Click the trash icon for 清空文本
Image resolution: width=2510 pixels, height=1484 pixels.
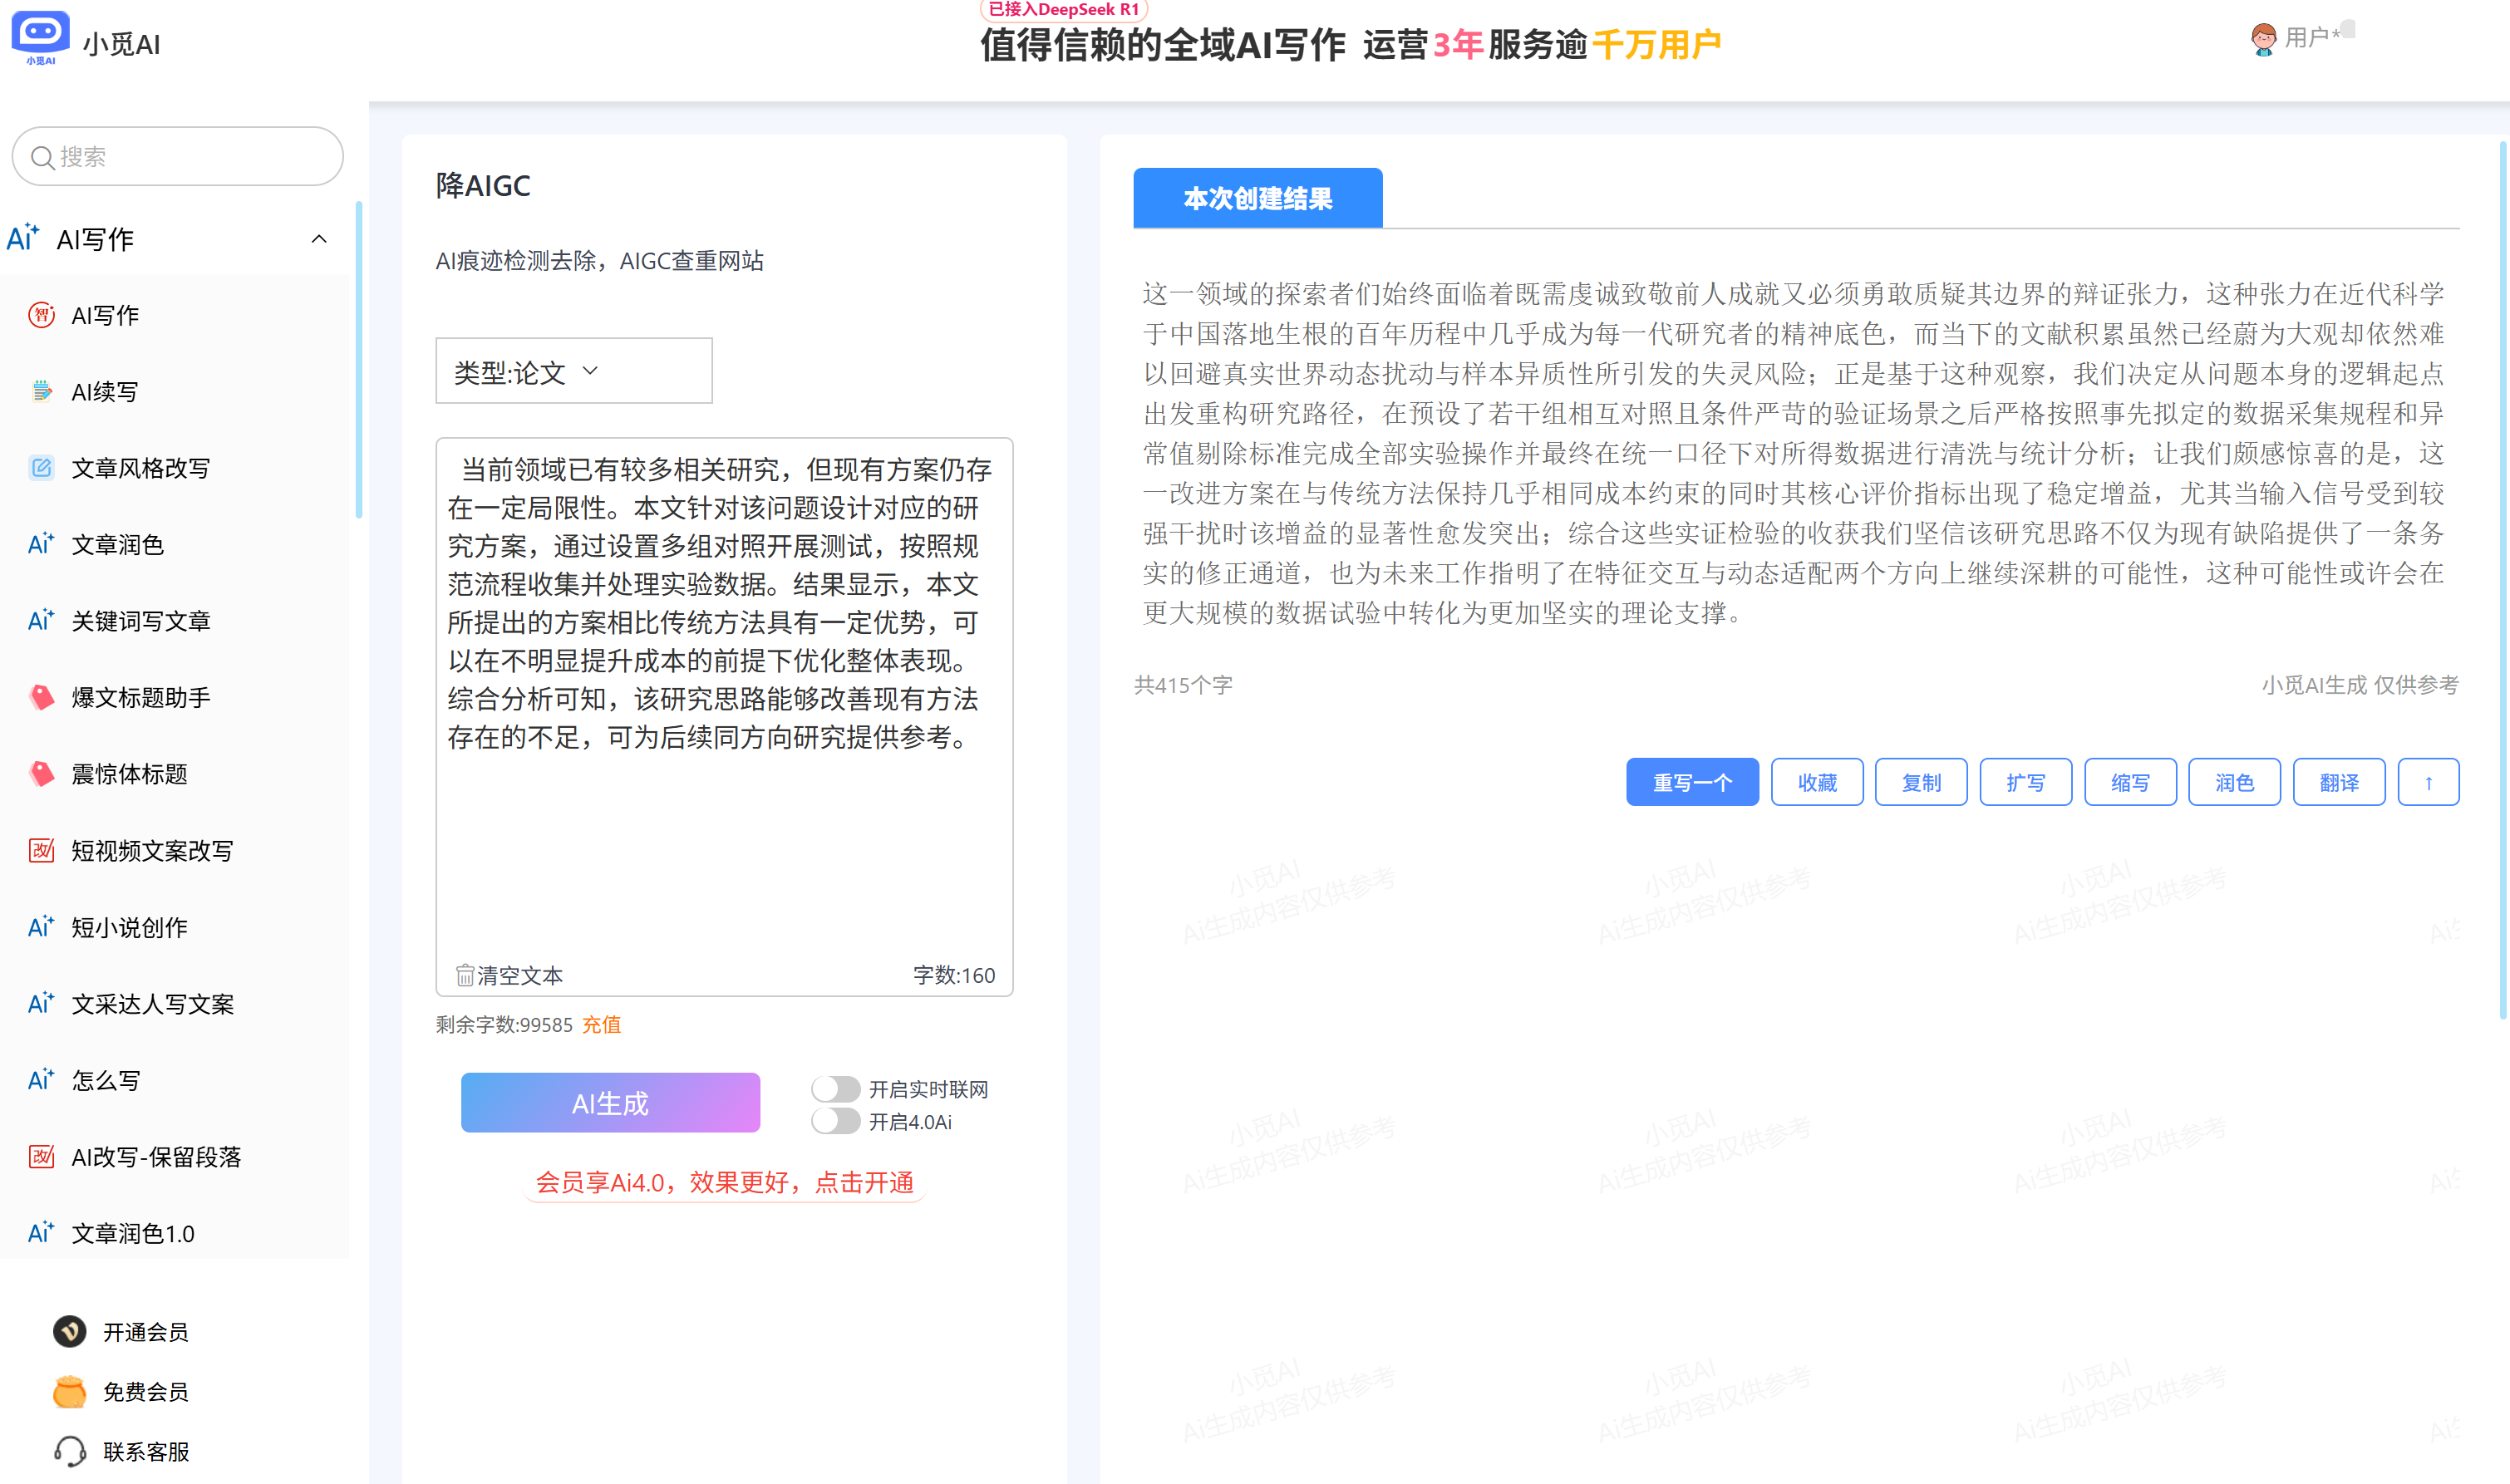click(465, 975)
